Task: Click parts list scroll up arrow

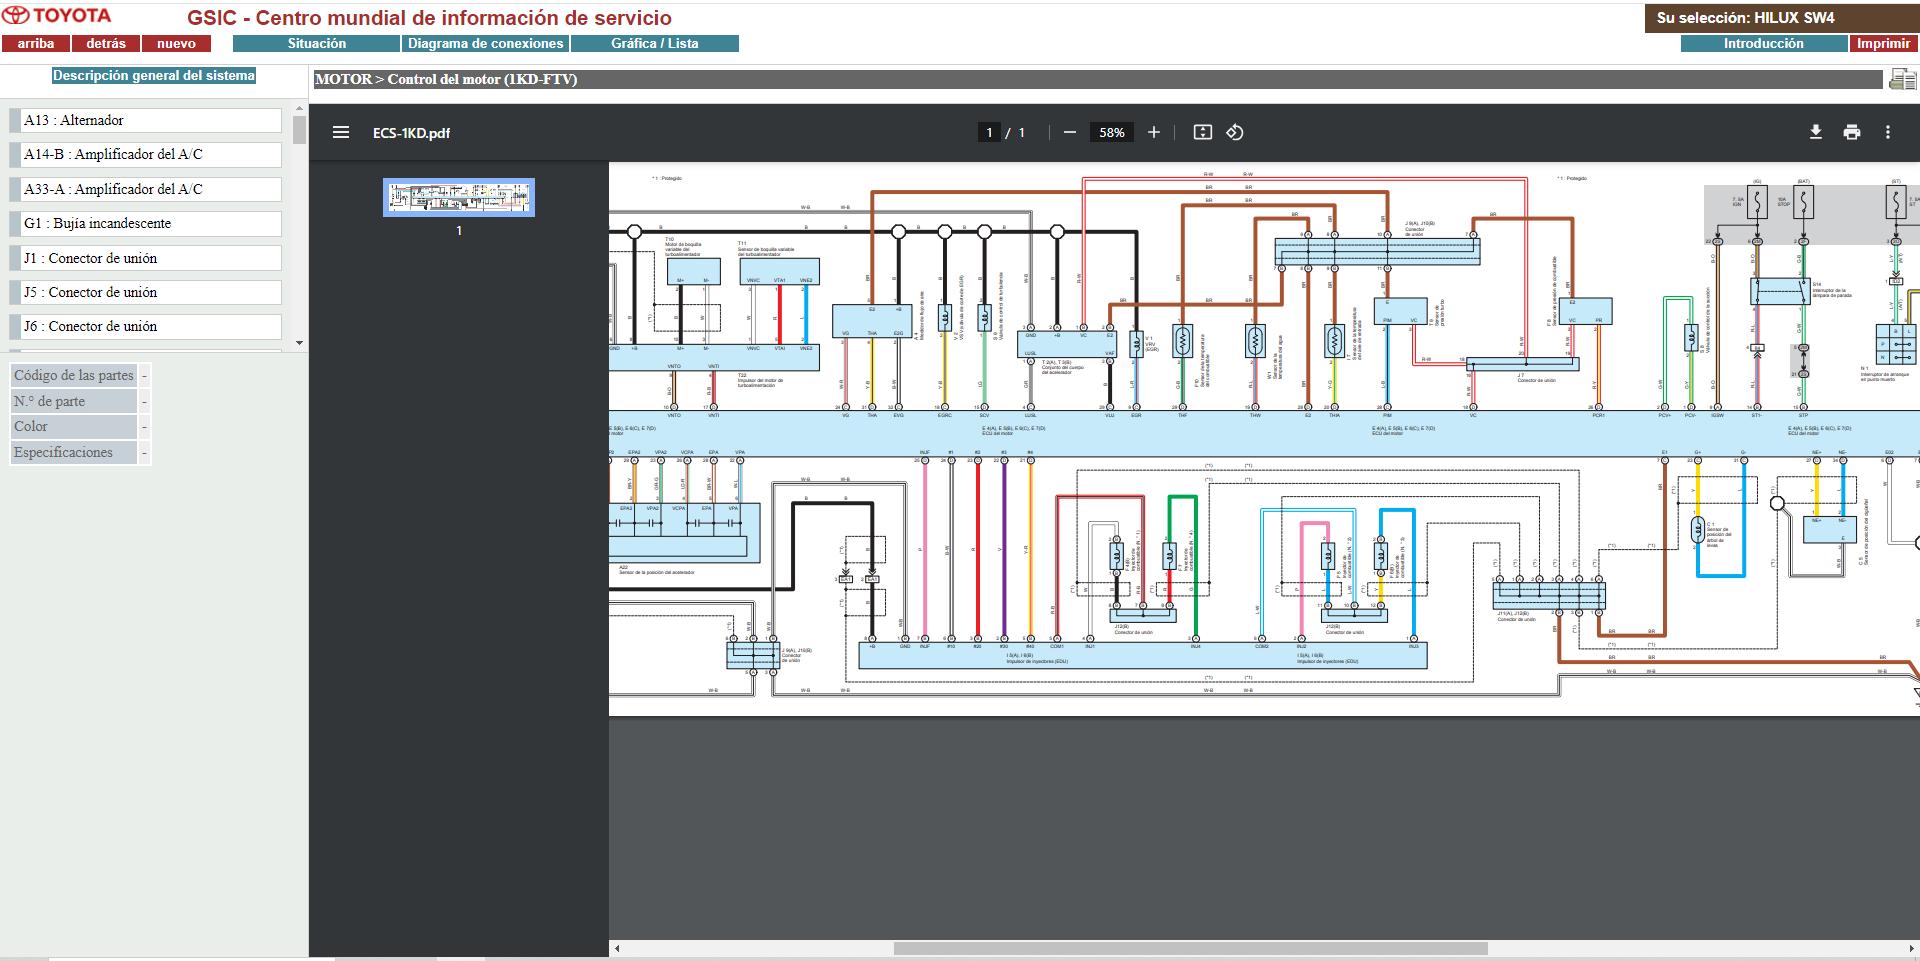Action: 299,107
